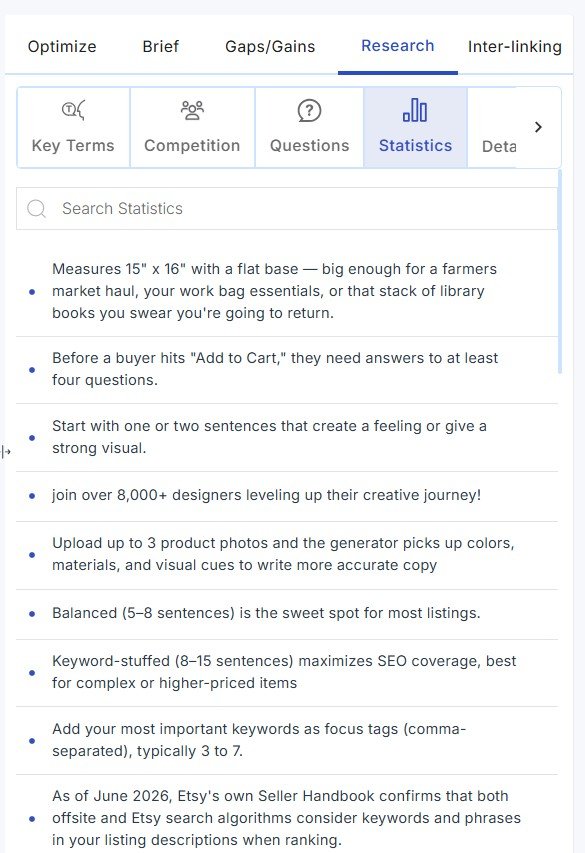Click the statistics list vertical scrollbar
585x853 pixels.
click(x=560, y=272)
